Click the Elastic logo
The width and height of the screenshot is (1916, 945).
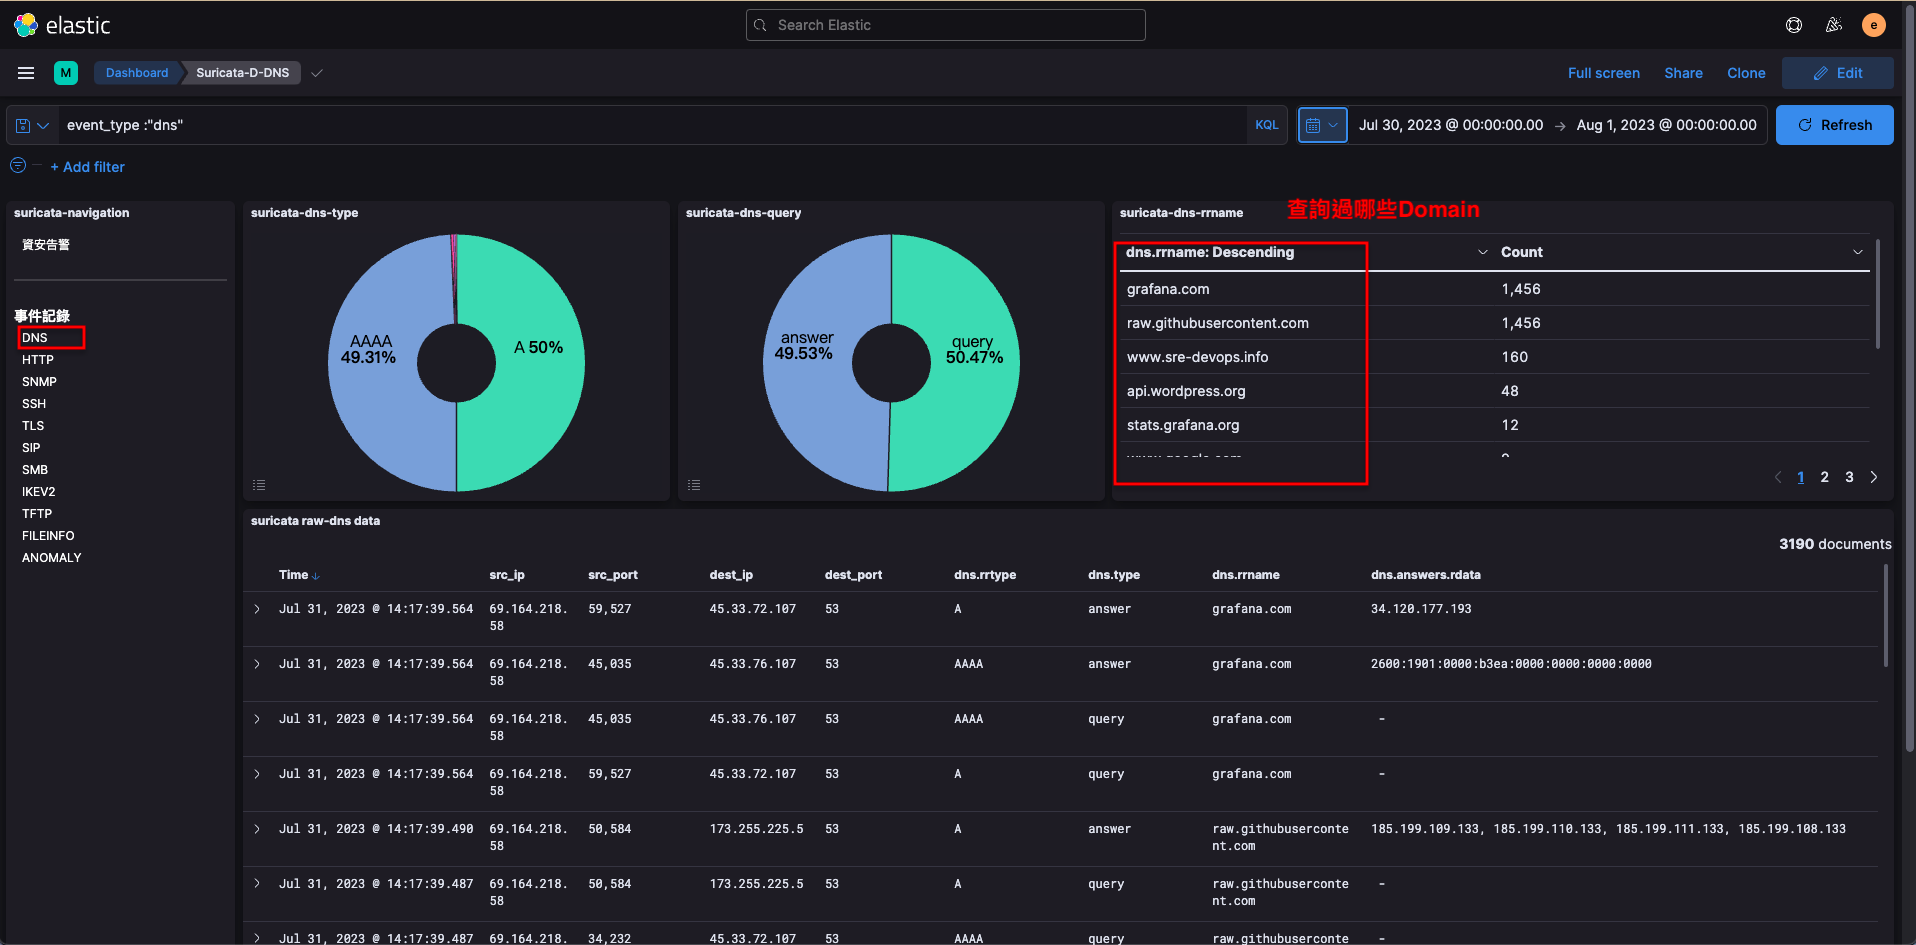[x=62, y=25]
